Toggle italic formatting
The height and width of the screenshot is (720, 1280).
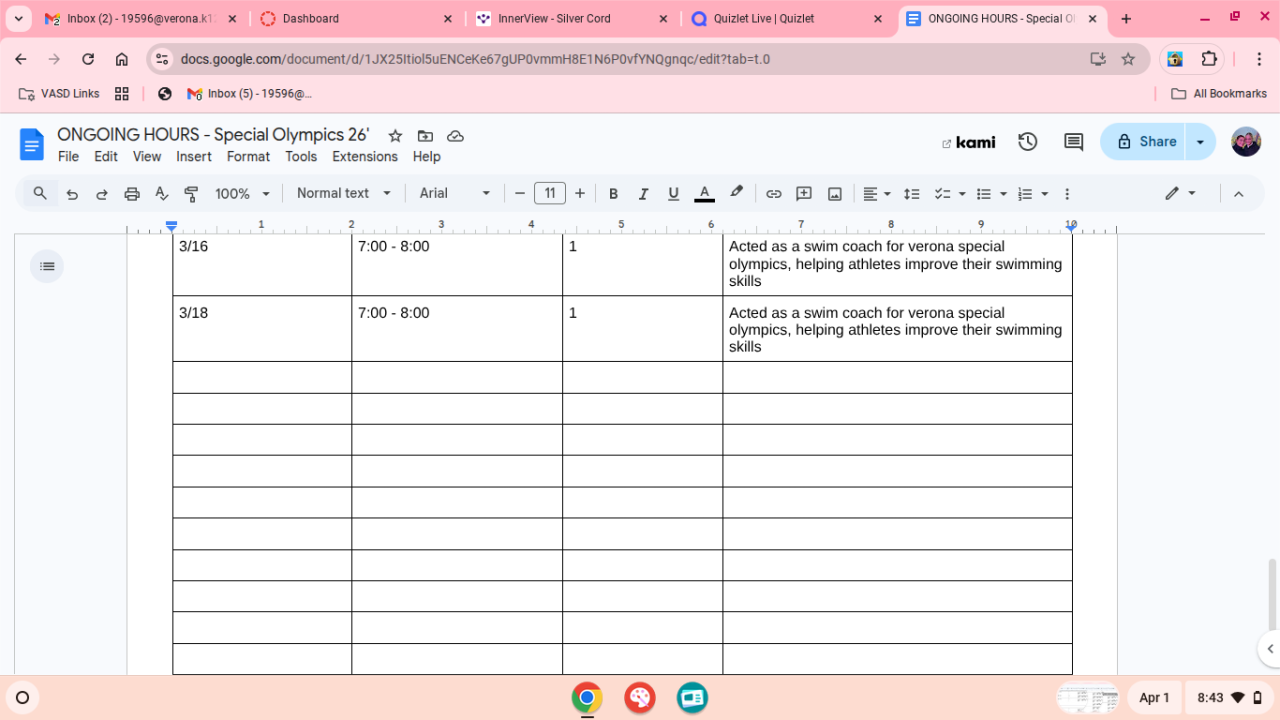644,194
